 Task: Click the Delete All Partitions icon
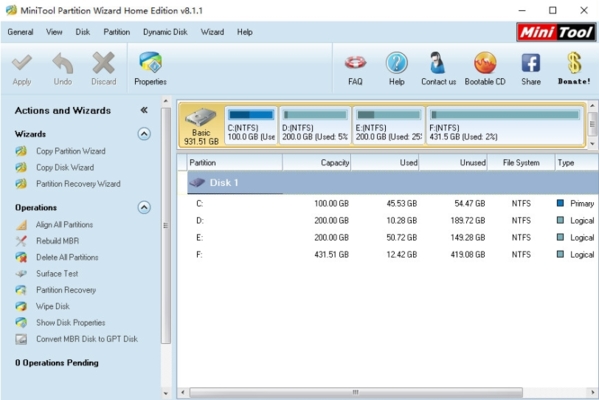click(x=21, y=257)
